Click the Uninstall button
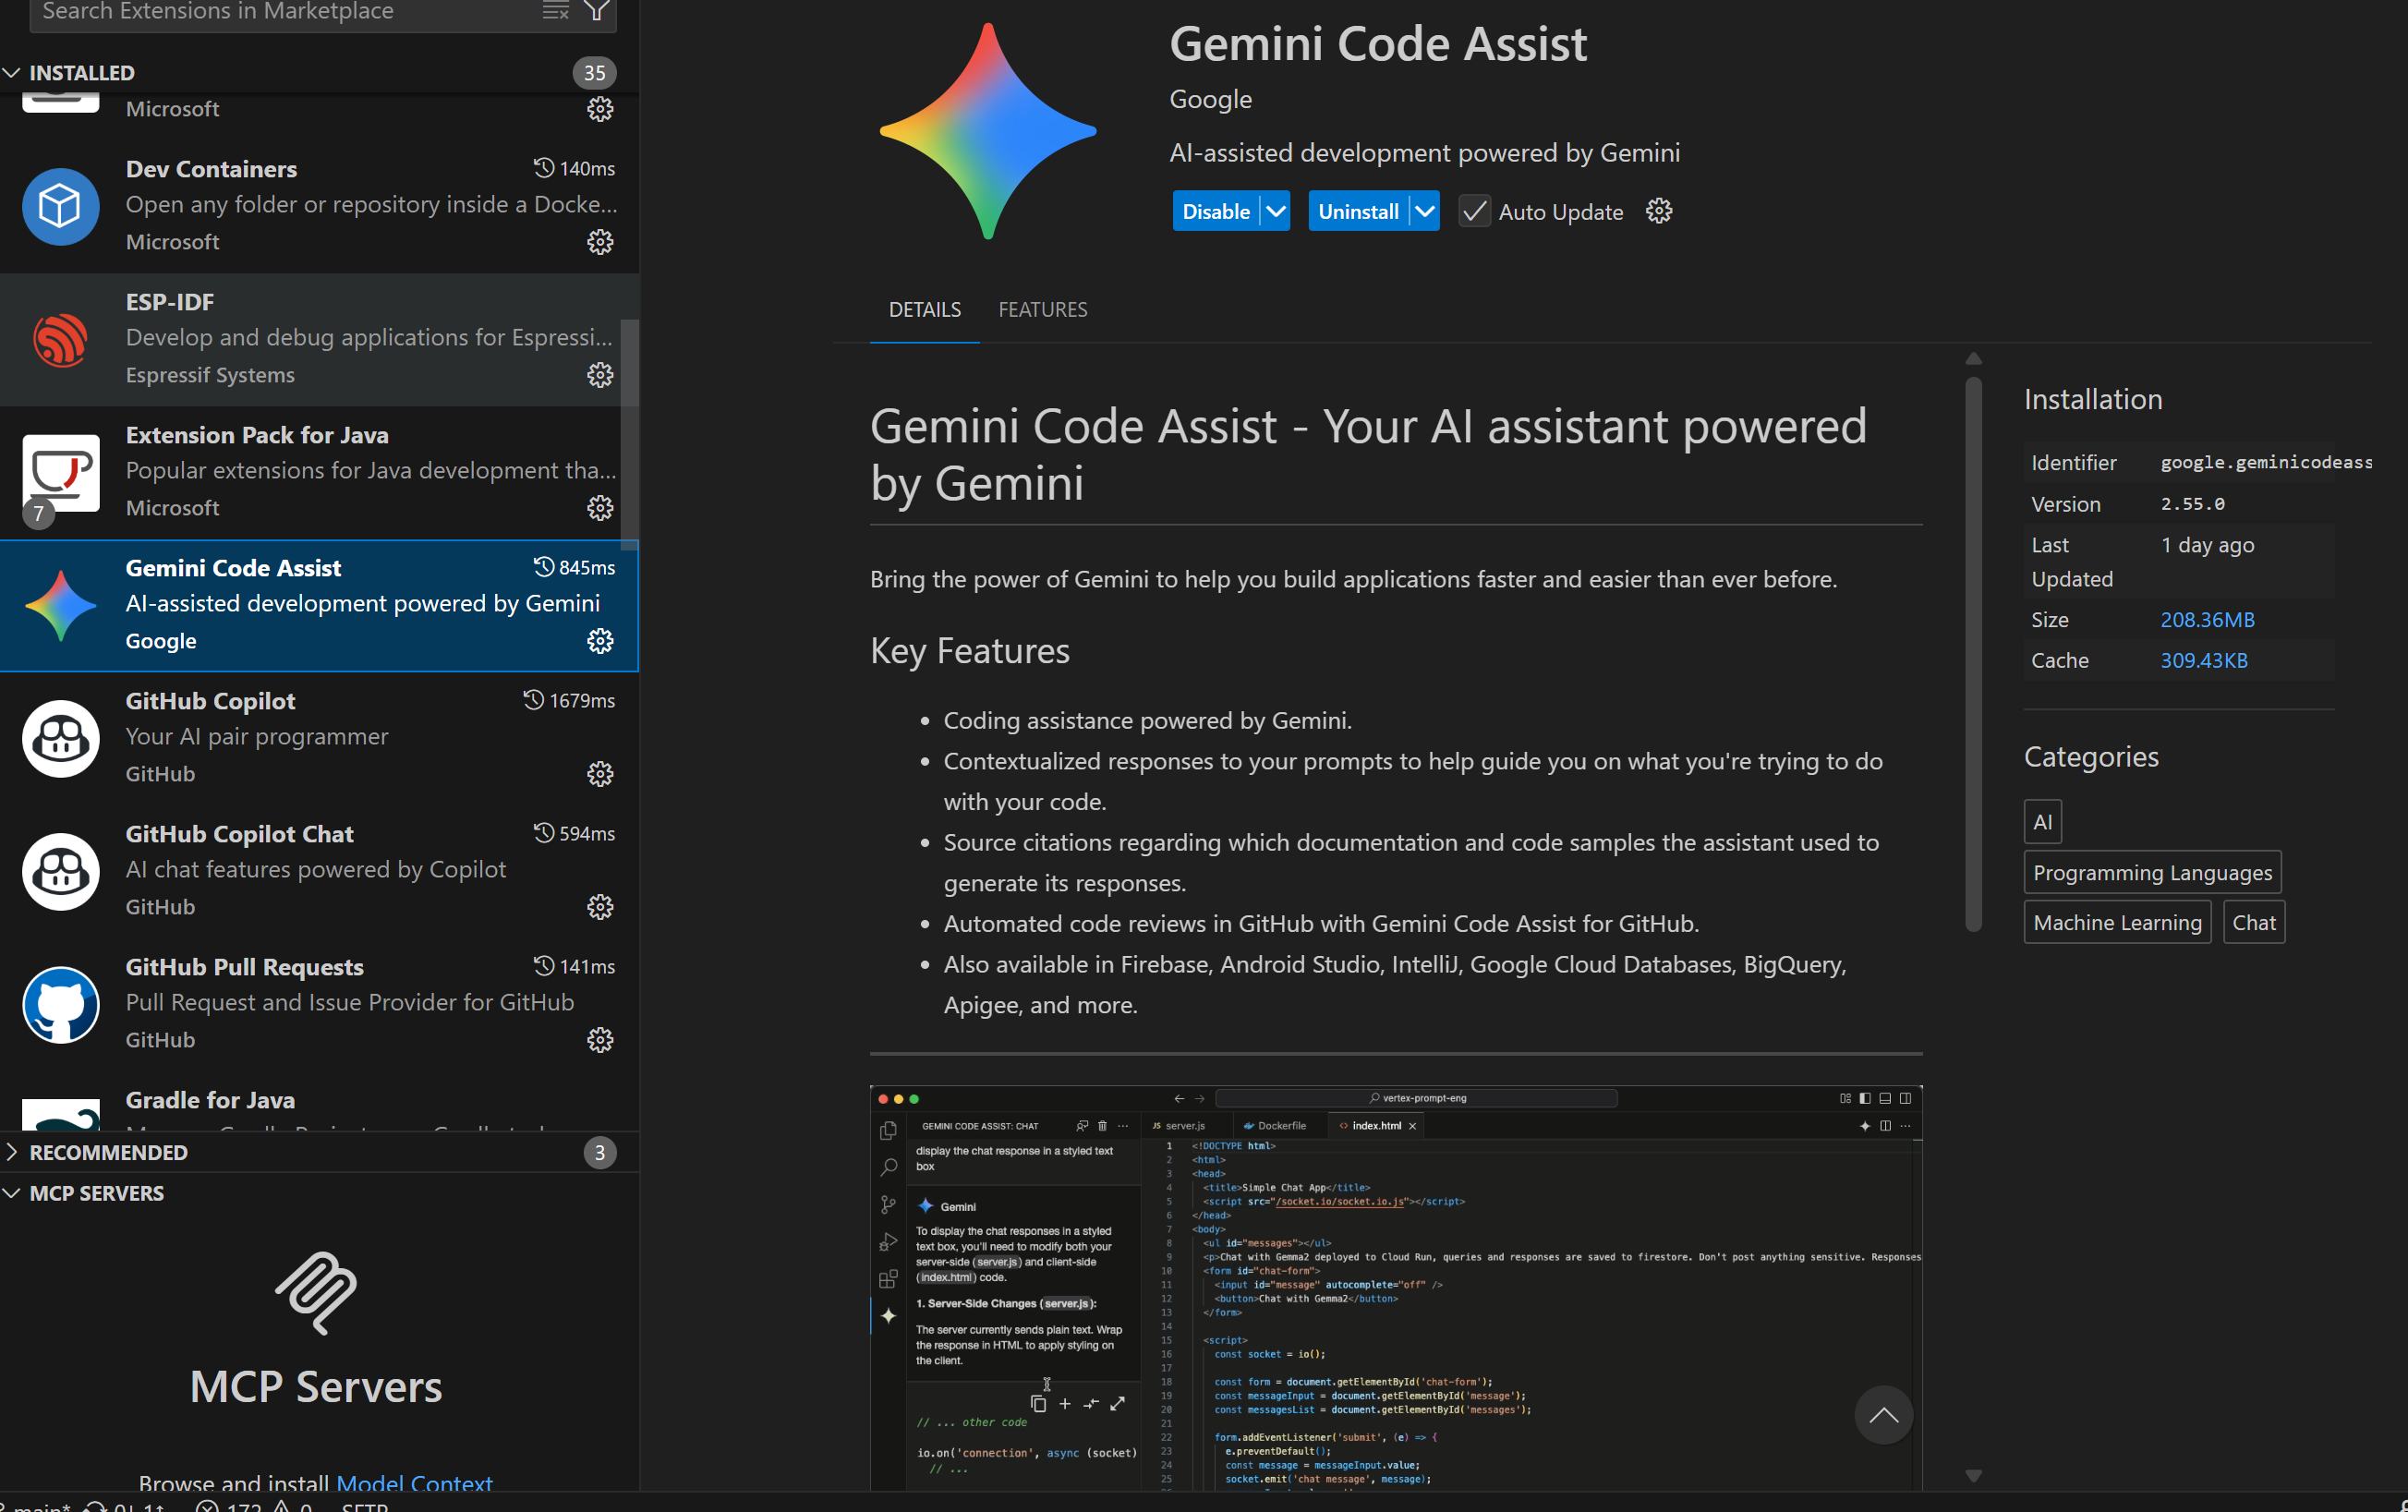This screenshot has width=2408, height=1512. click(1358, 211)
